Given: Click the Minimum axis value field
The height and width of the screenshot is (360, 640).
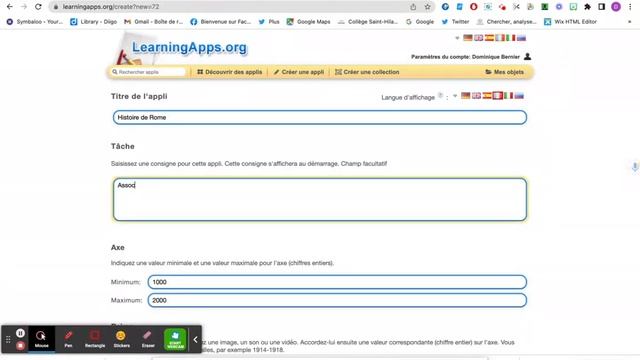Looking at the screenshot, I should point(337,282).
